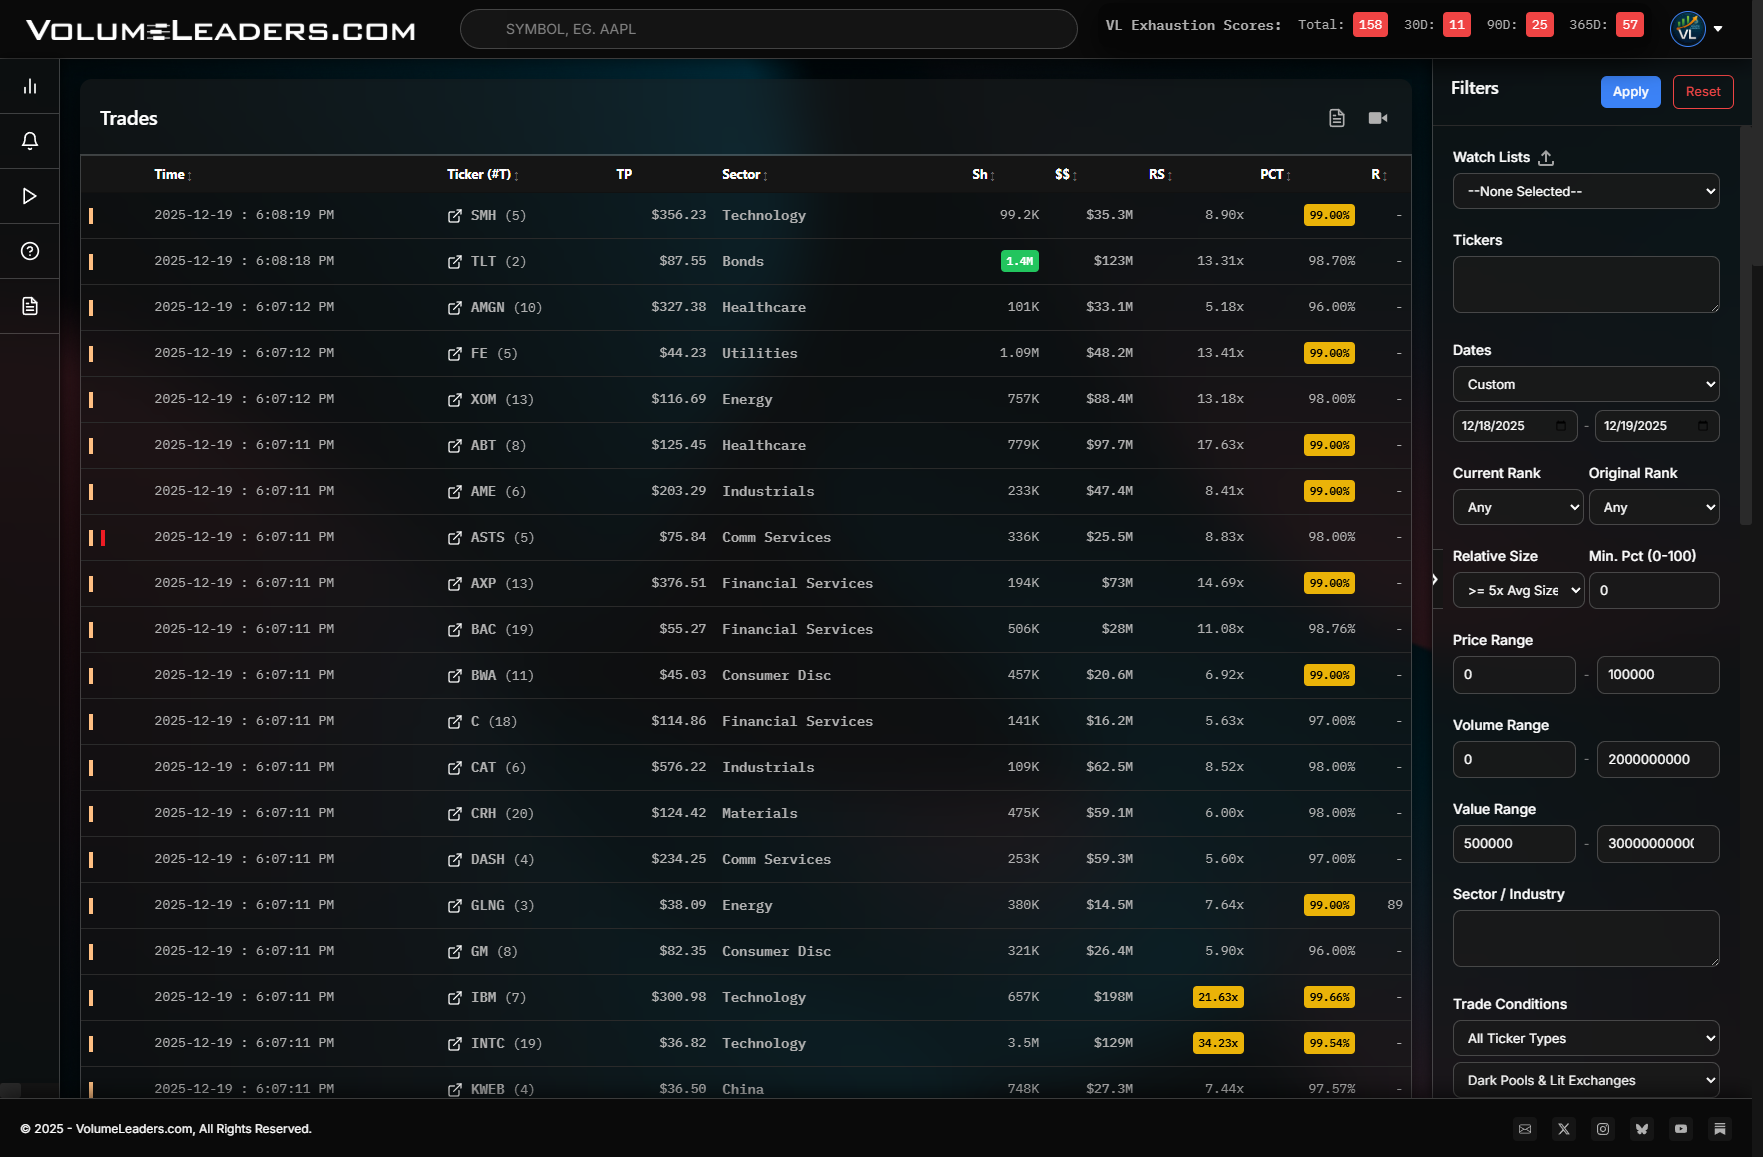Click the red Reset filters button

point(1702,92)
